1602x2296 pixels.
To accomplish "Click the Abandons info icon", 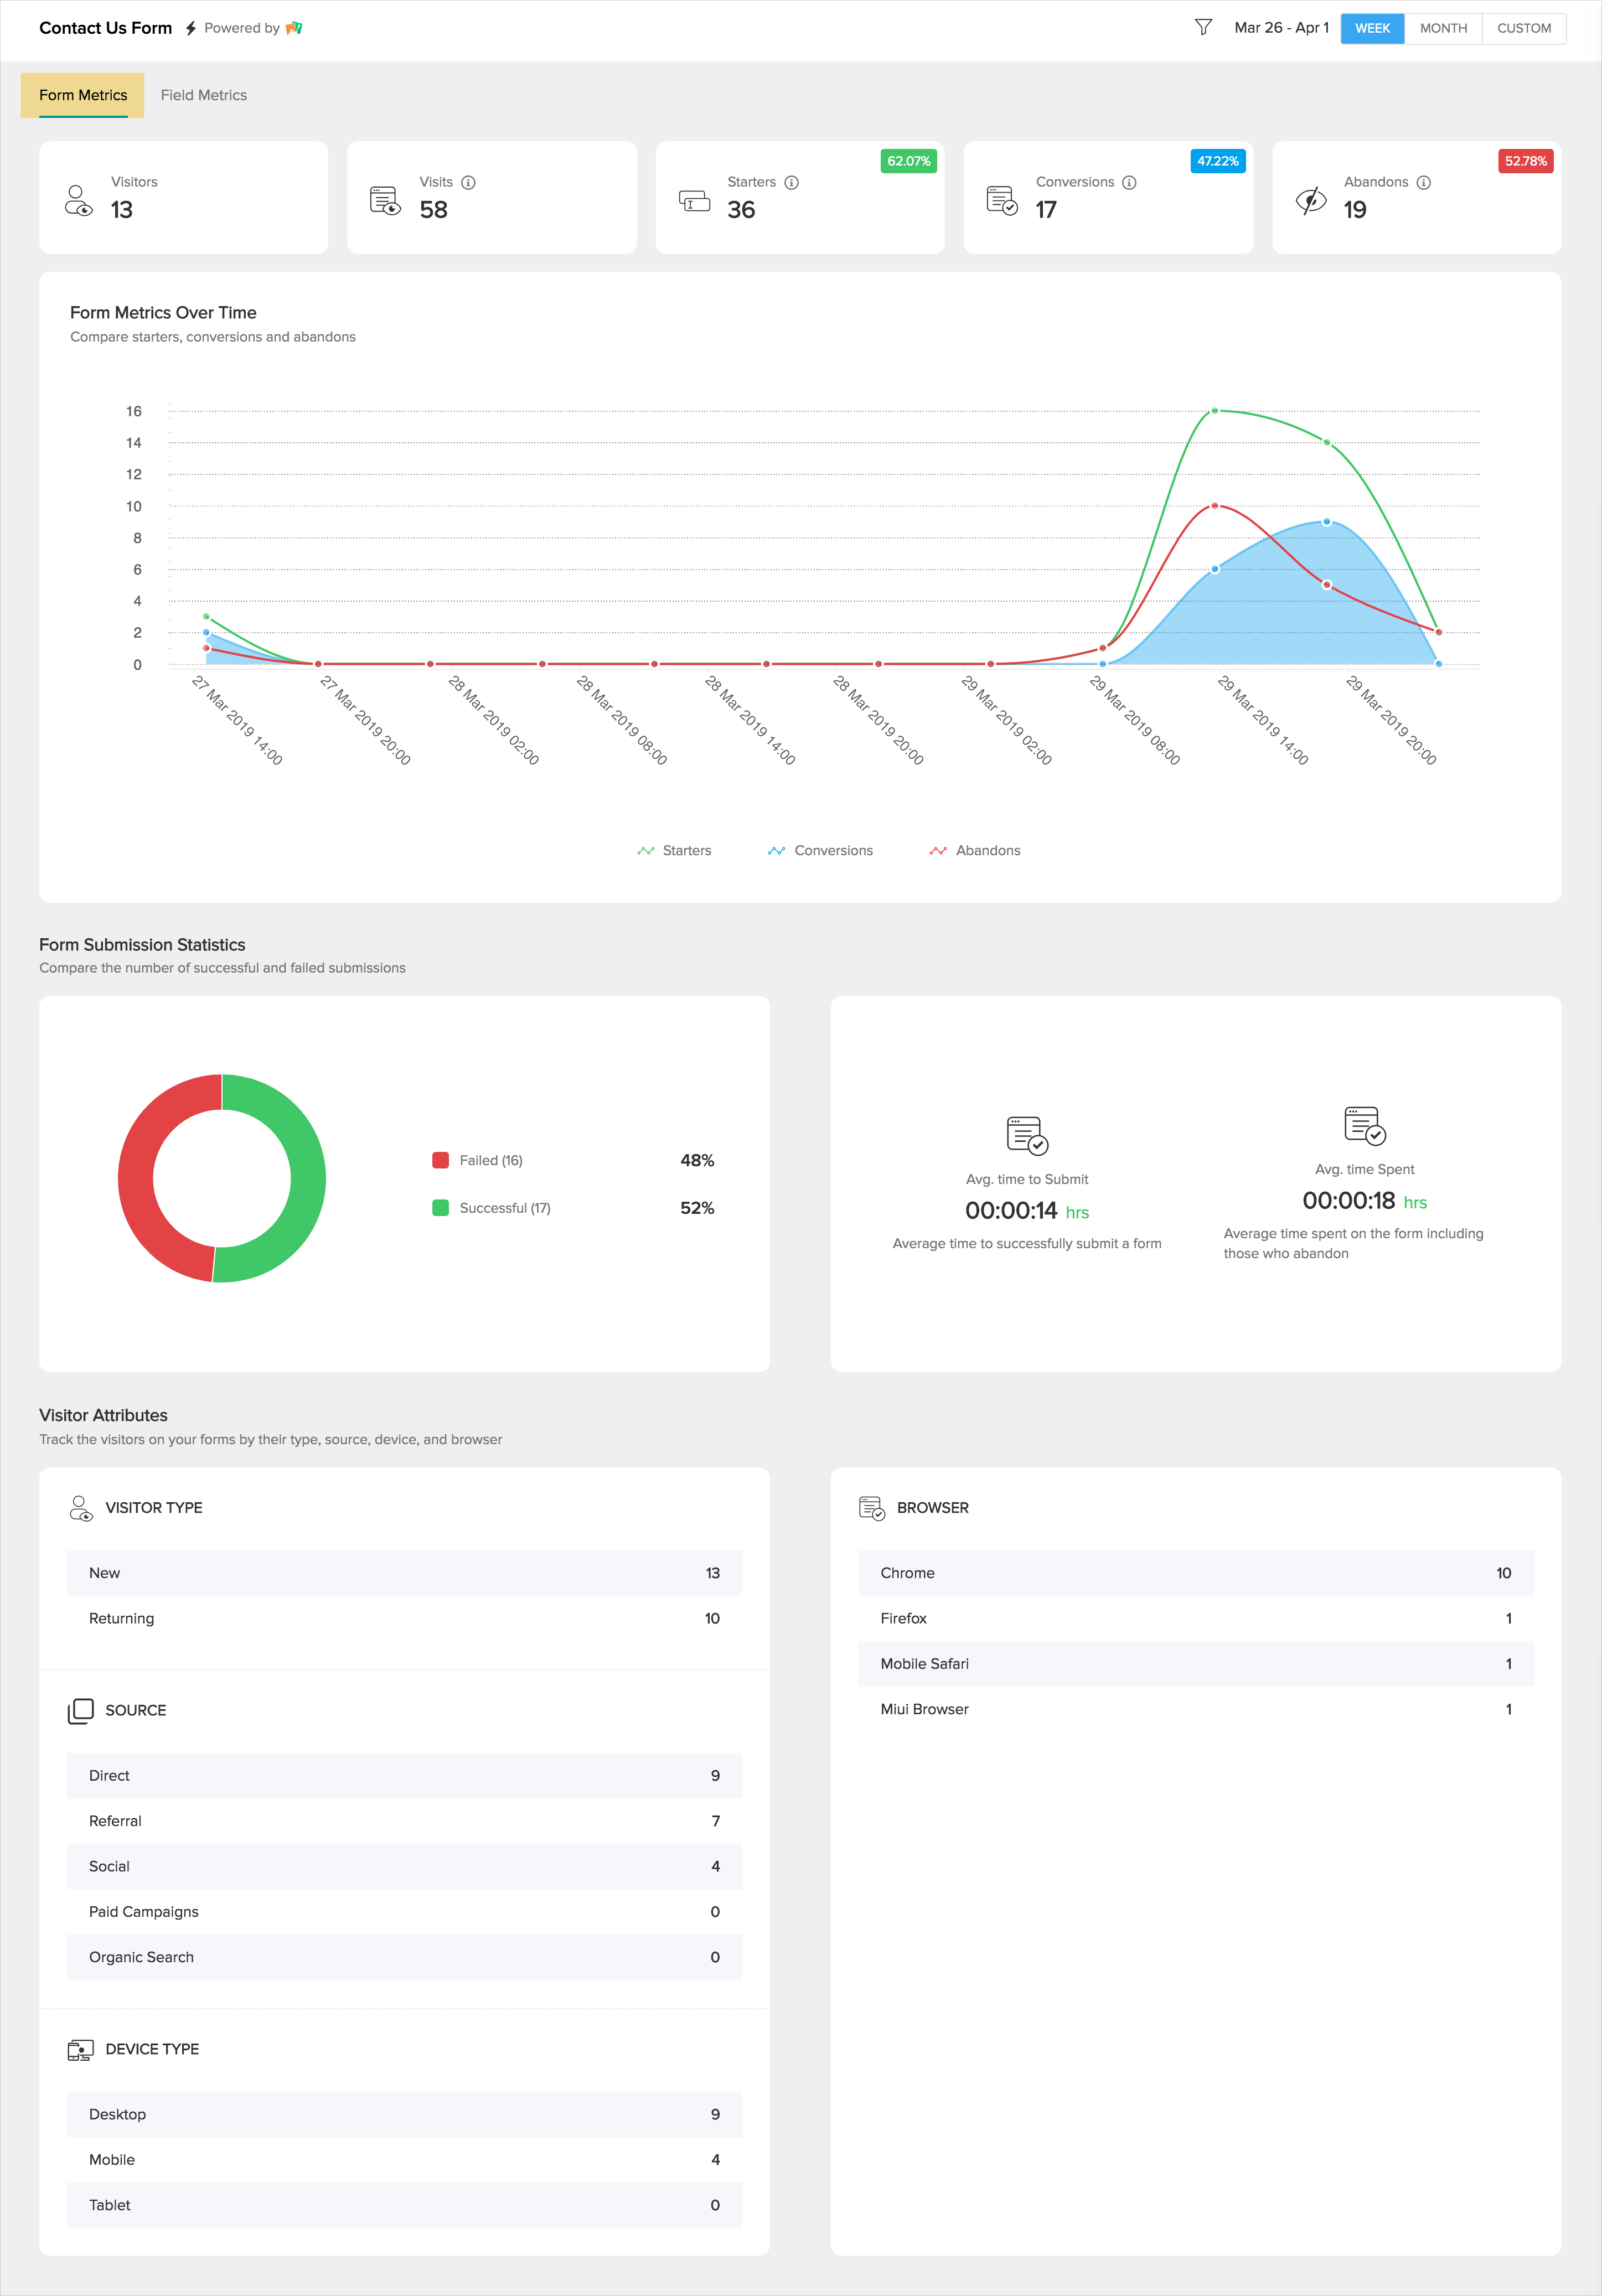I will [1423, 182].
